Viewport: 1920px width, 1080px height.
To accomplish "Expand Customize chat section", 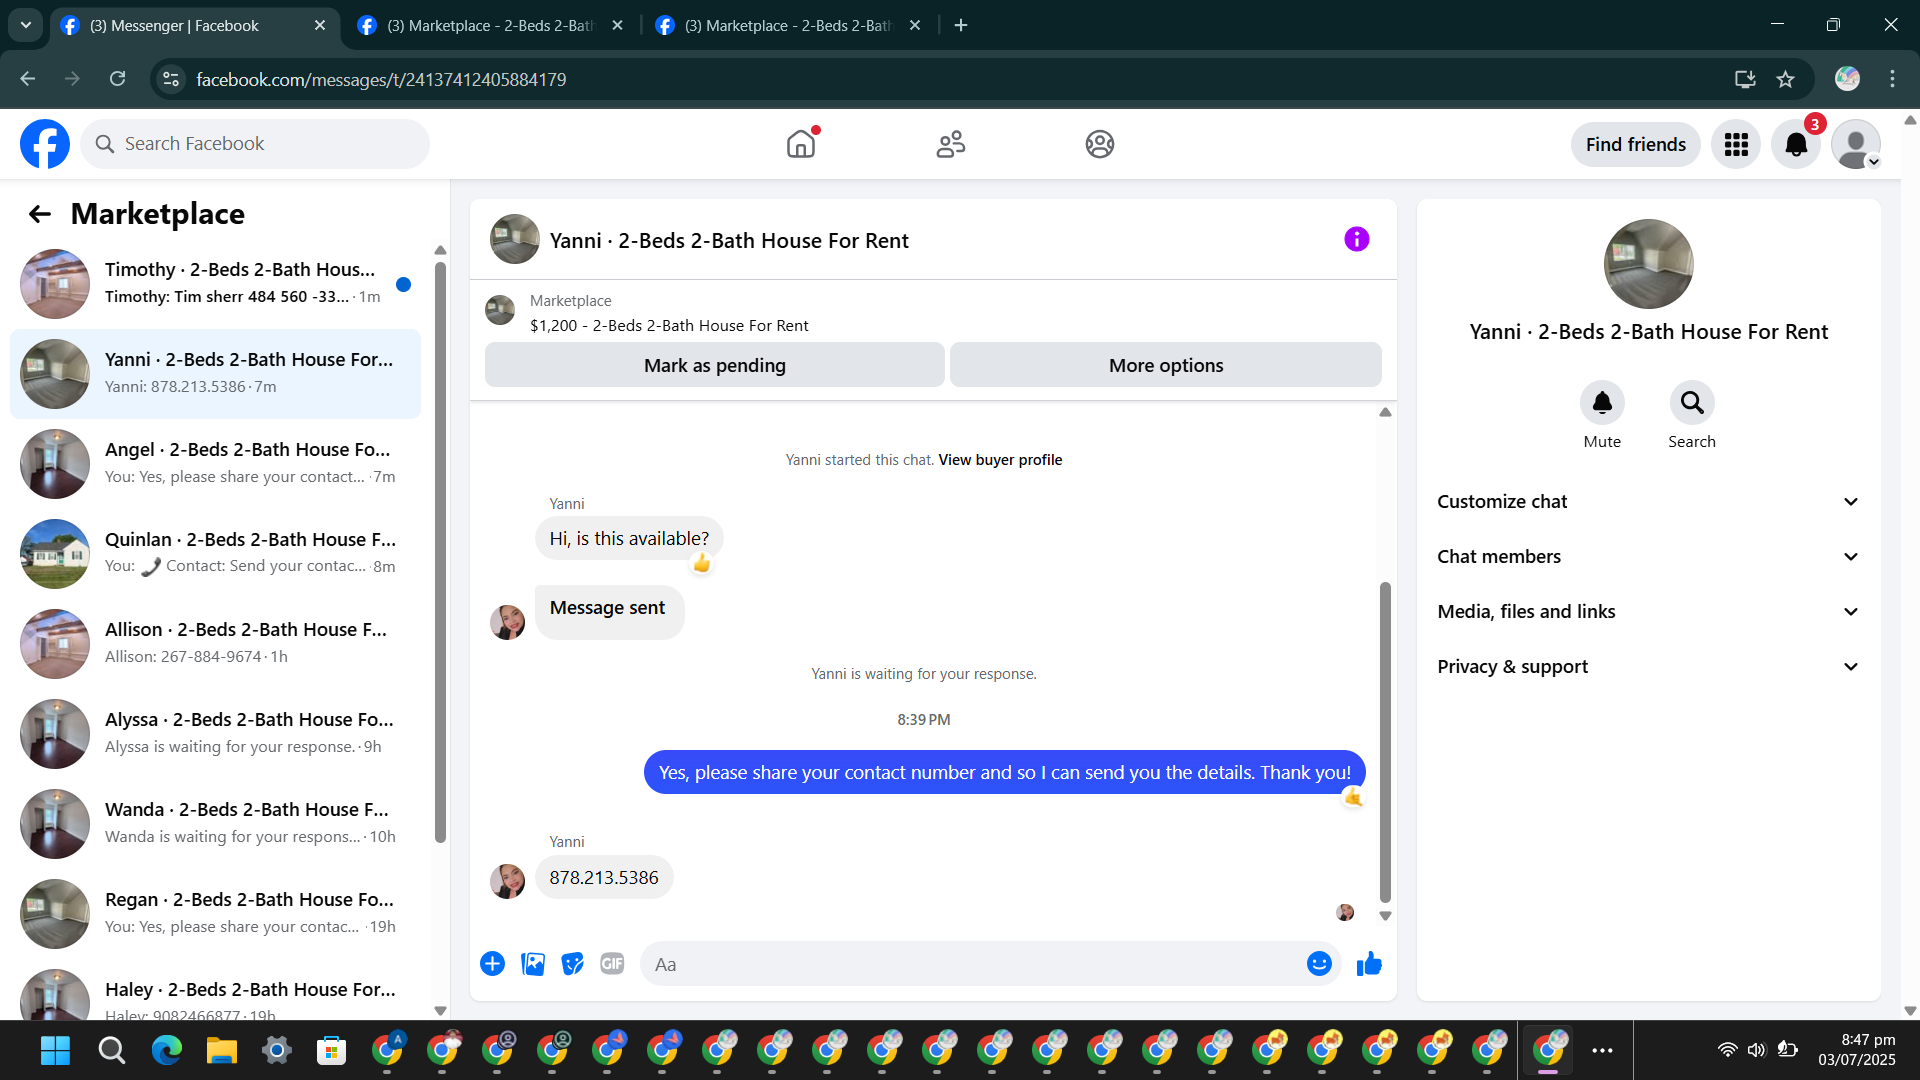I will coord(1648,502).
